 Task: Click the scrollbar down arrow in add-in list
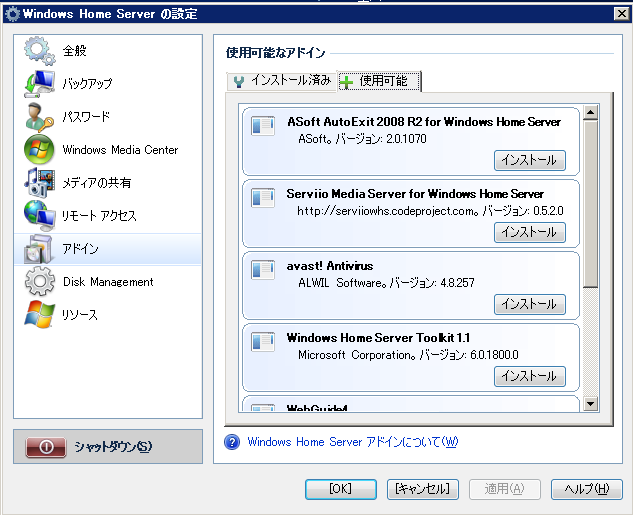pyautogui.click(x=590, y=404)
